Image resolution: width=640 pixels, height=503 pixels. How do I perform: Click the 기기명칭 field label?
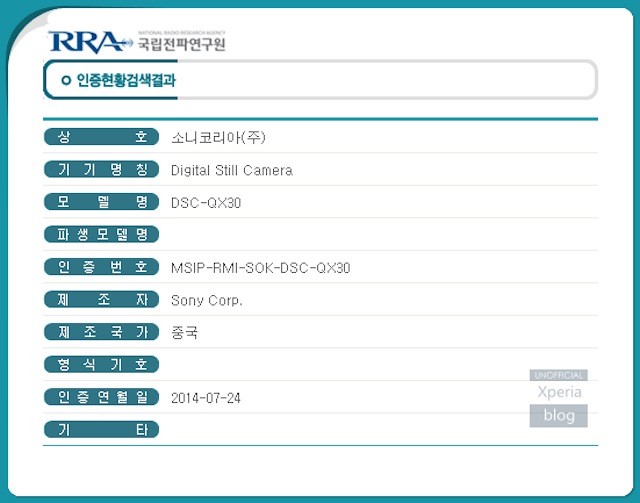pyautogui.click(x=101, y=169)
